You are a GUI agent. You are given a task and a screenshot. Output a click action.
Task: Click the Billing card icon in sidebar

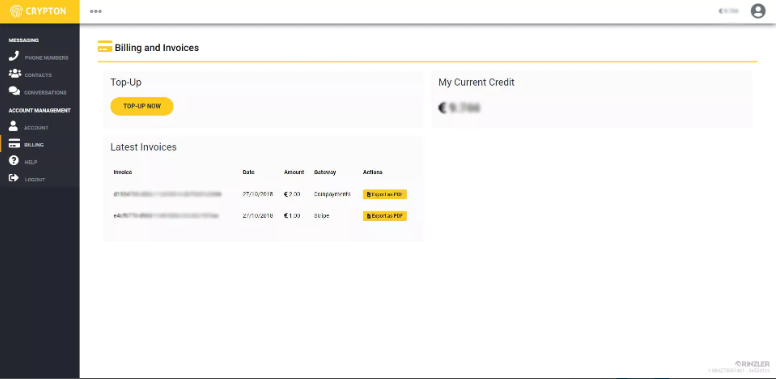pos(14,144)
